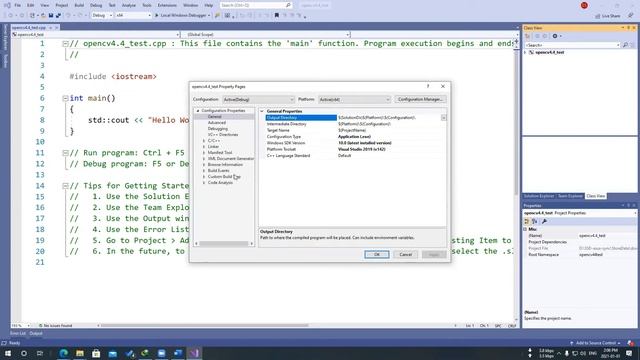
Task: Open the Configuration Manager button
Action: click(420, 99)
